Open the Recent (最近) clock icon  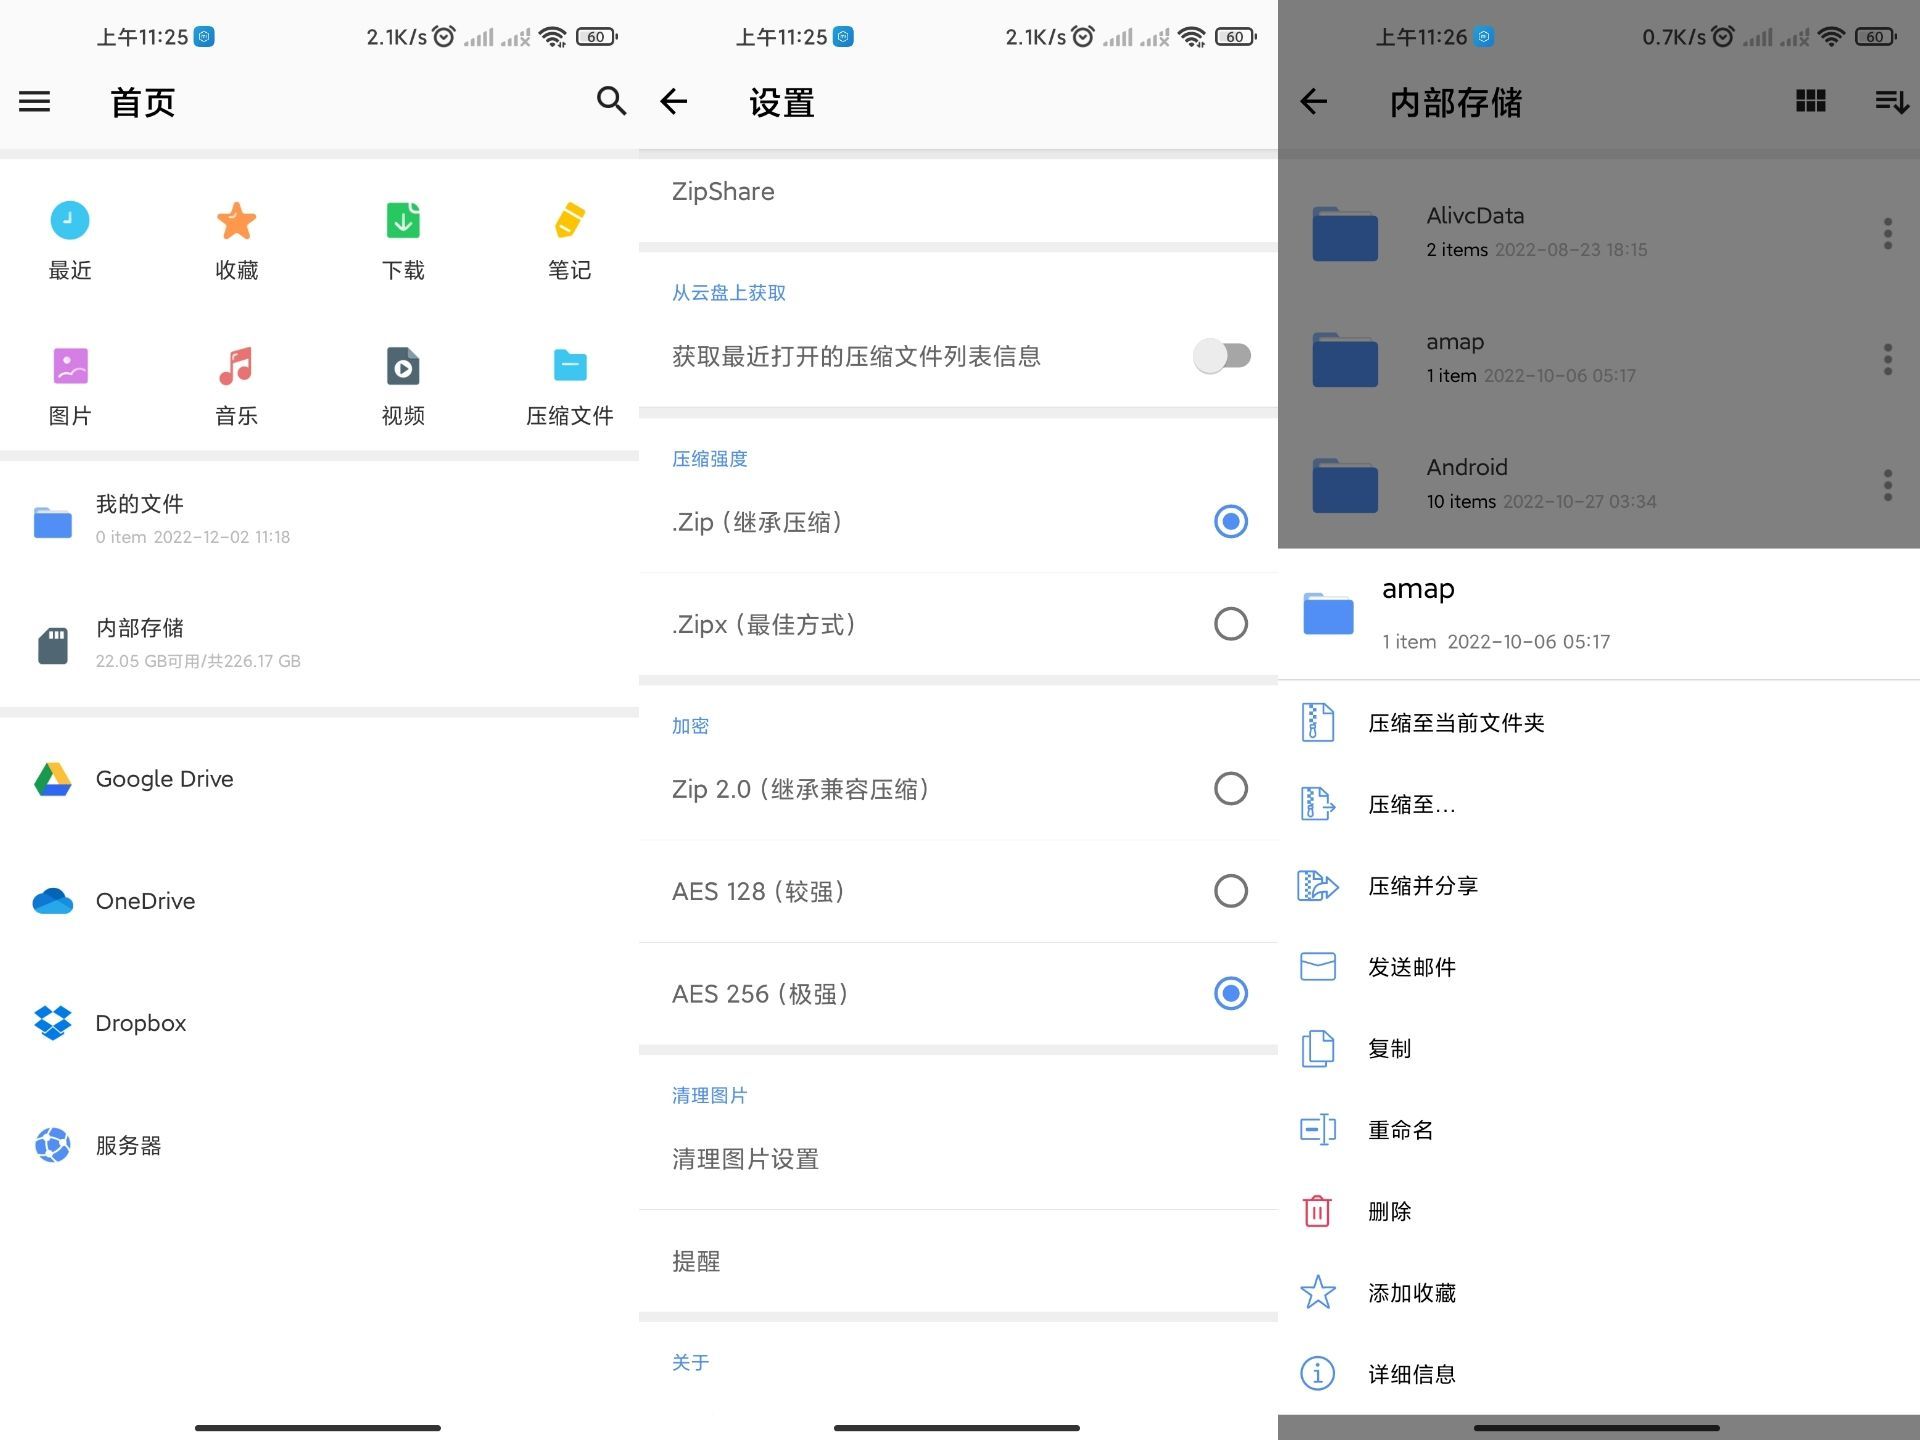point(70,220)
